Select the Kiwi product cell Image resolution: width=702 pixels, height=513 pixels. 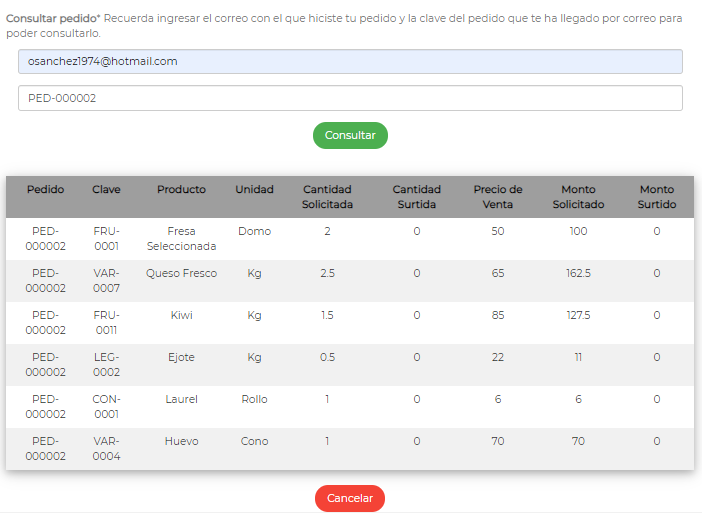181,315
